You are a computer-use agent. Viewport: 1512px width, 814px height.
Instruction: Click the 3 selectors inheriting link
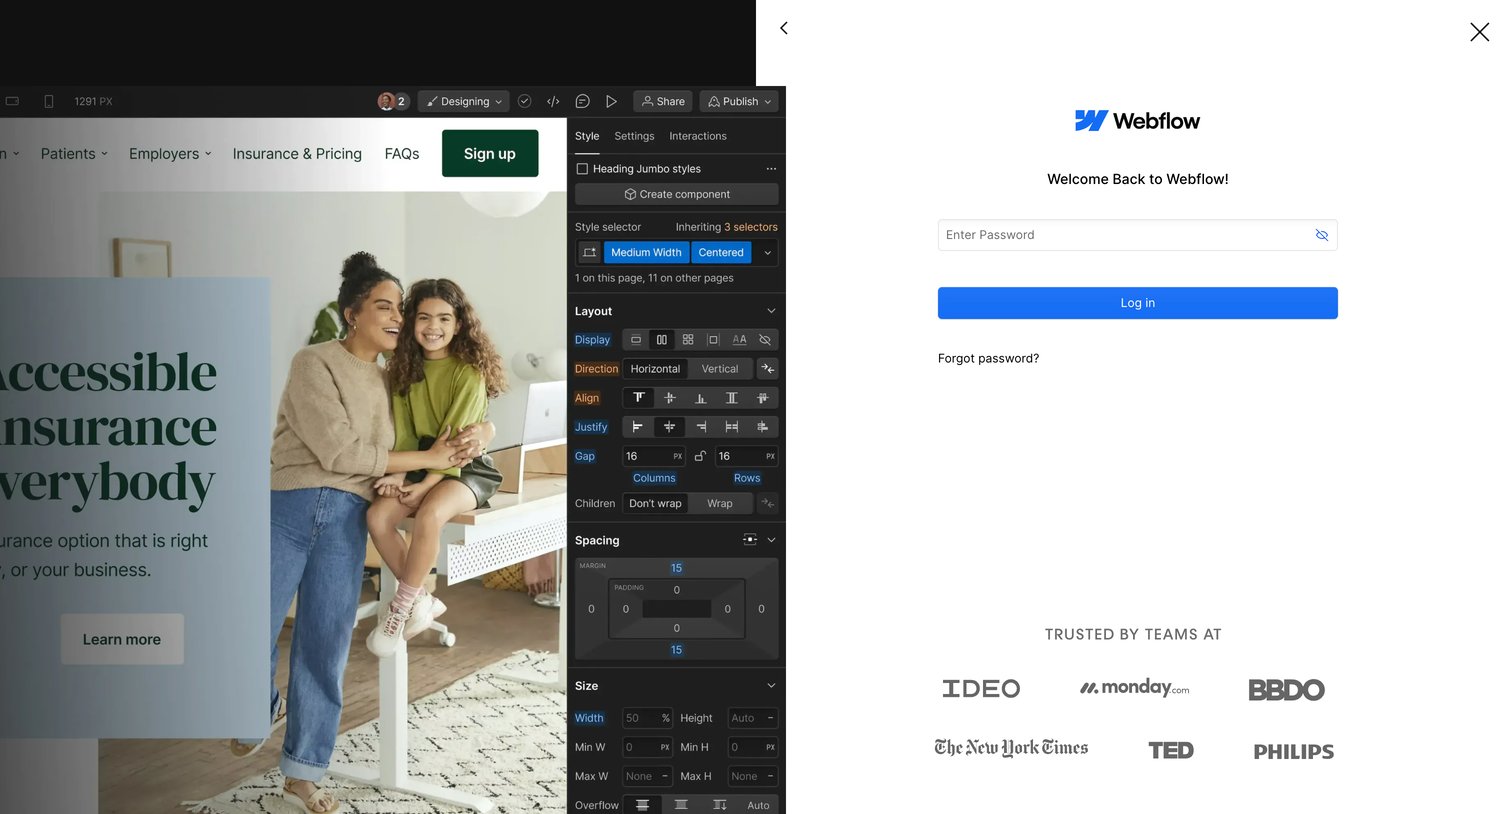(750, 227)
